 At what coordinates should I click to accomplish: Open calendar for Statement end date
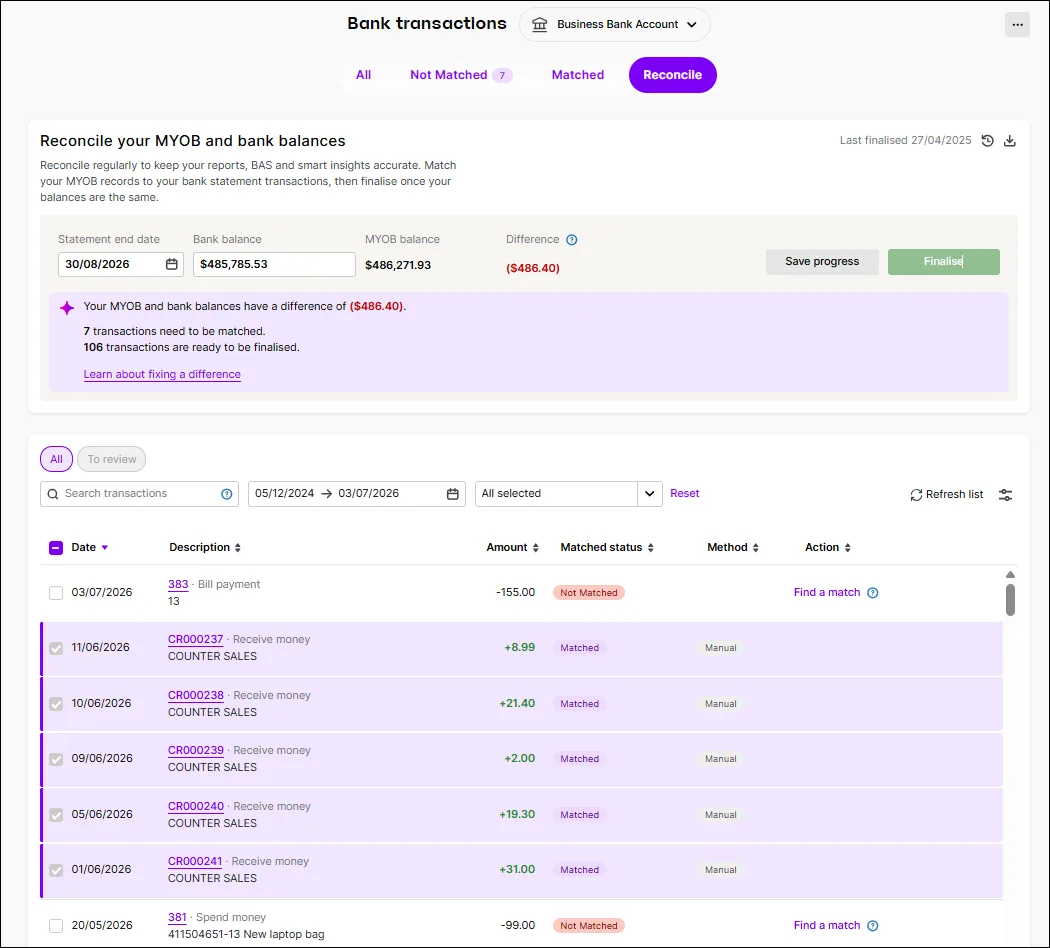coord(171,264)
